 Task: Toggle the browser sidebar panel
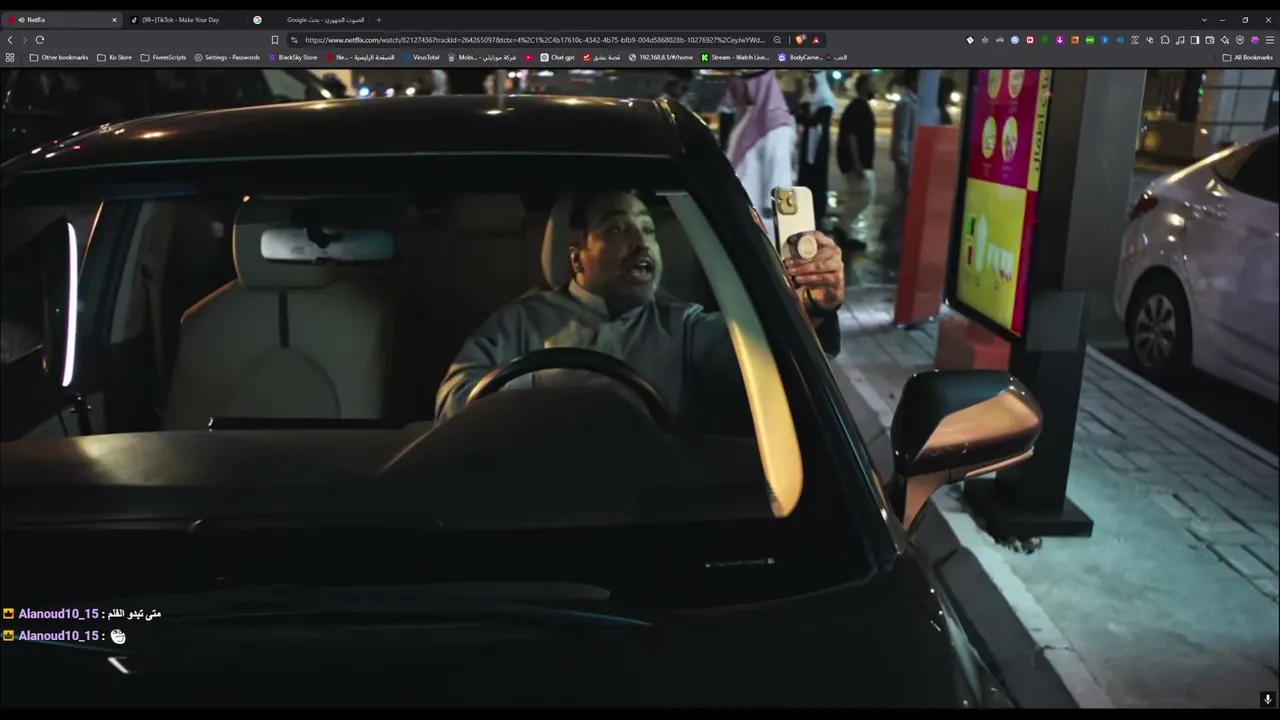[1195, 40]
